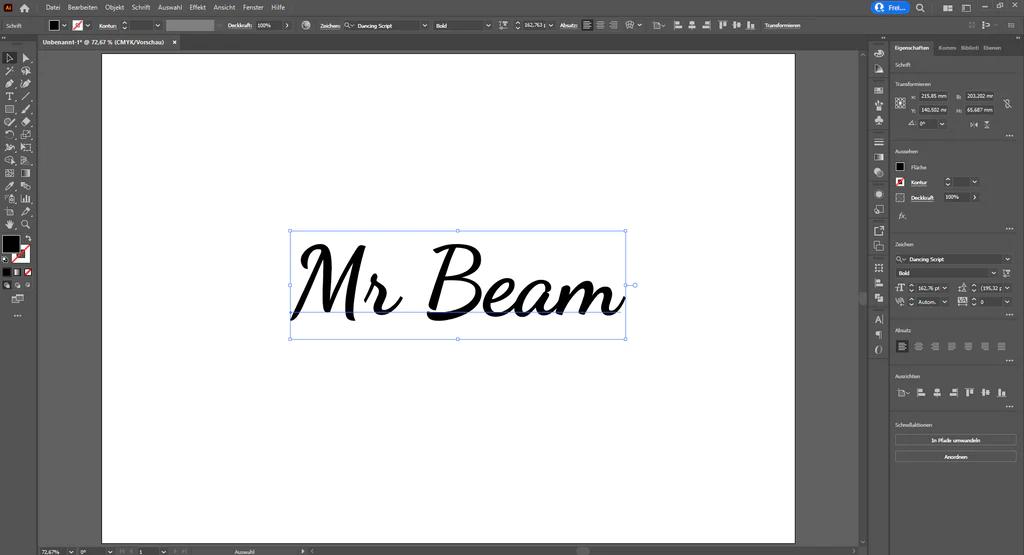Select the Rotate tool

(x=10, y=135)
